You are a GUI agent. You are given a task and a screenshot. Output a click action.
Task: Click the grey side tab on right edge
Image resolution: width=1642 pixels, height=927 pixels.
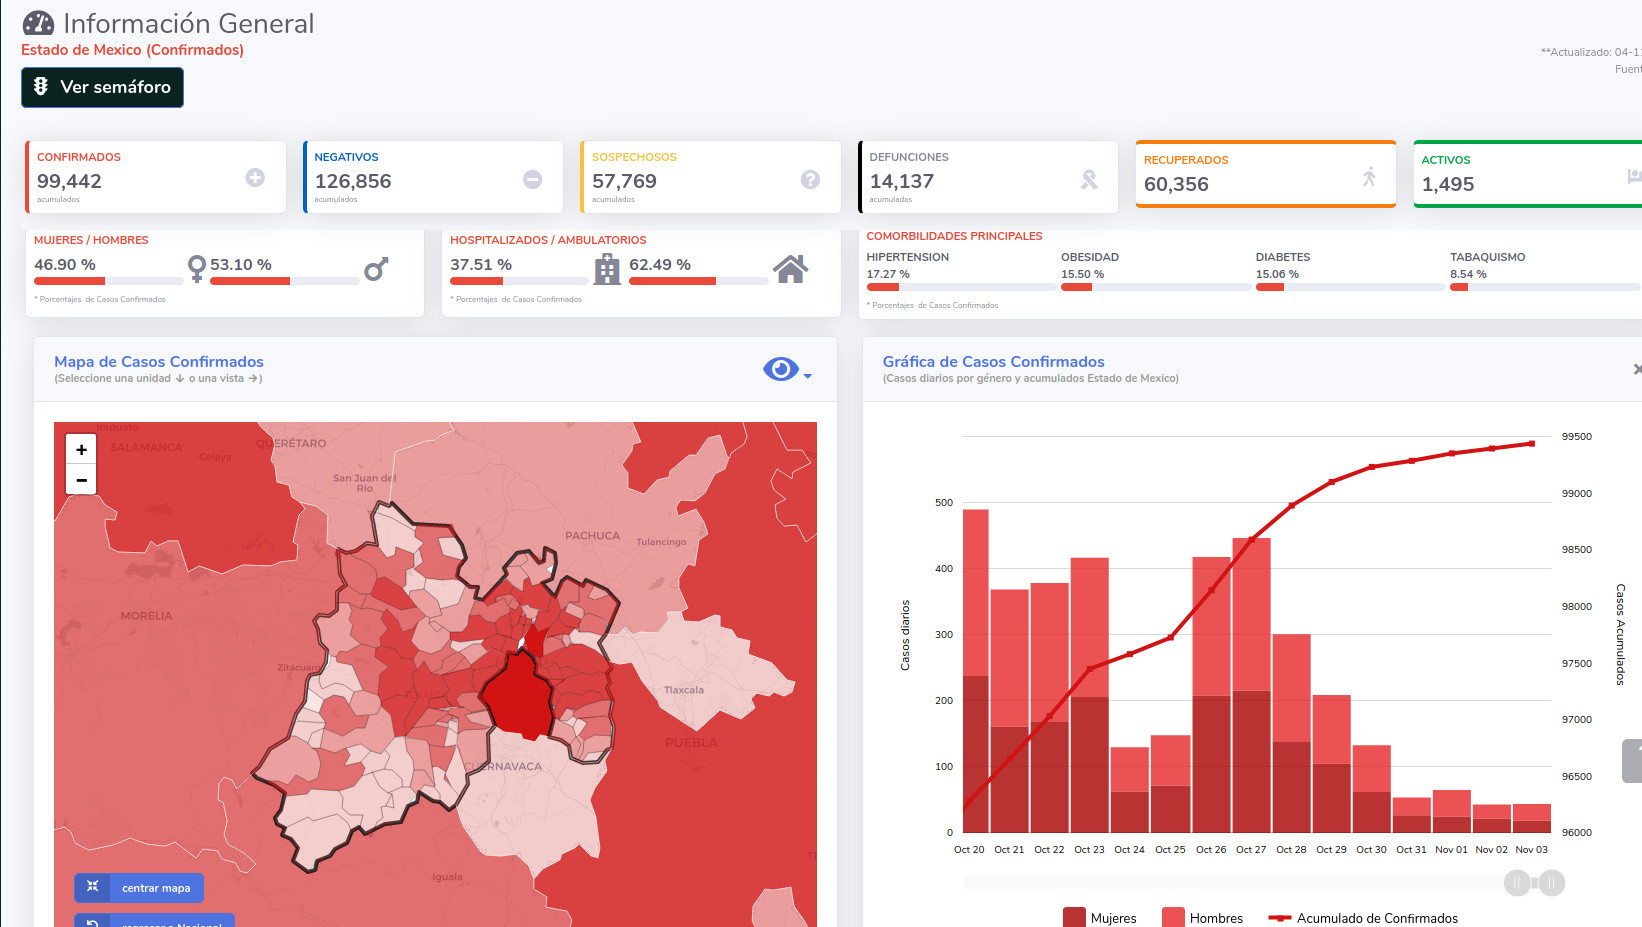pyautogui.click(x=1632, y=761)
